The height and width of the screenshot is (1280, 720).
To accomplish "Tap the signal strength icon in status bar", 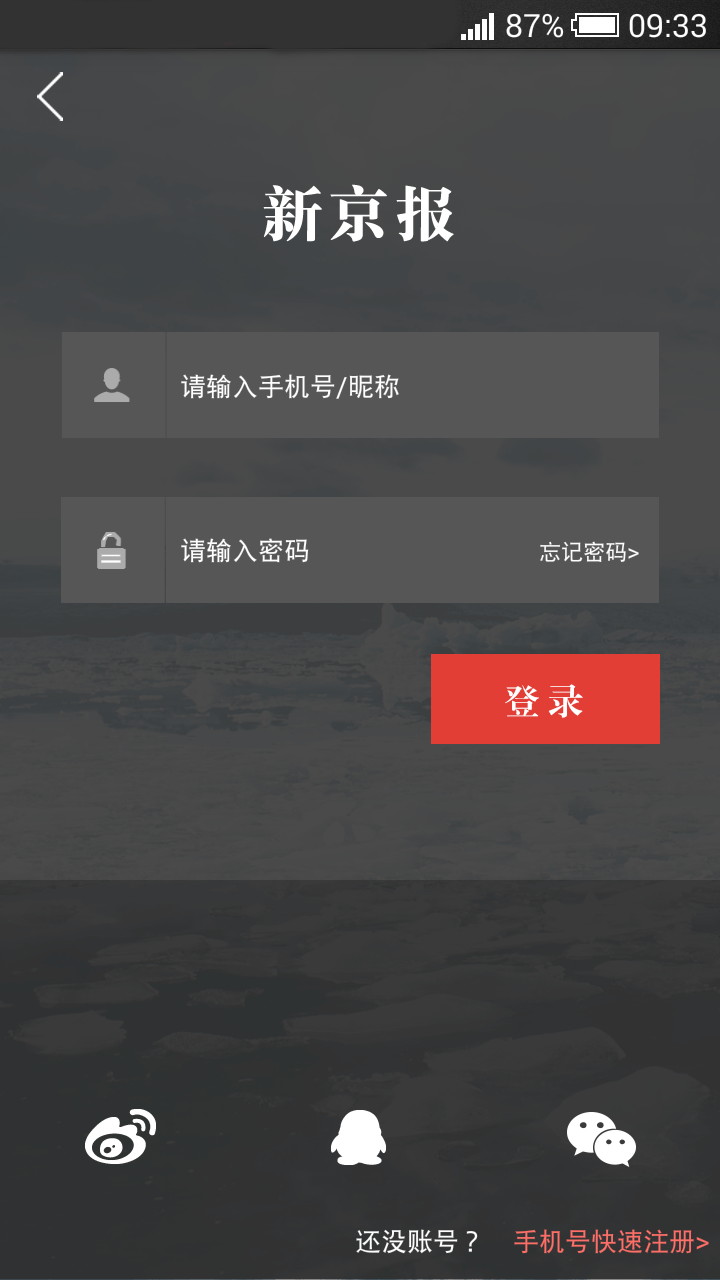I will pyautogui.click(x=477, y=26).
